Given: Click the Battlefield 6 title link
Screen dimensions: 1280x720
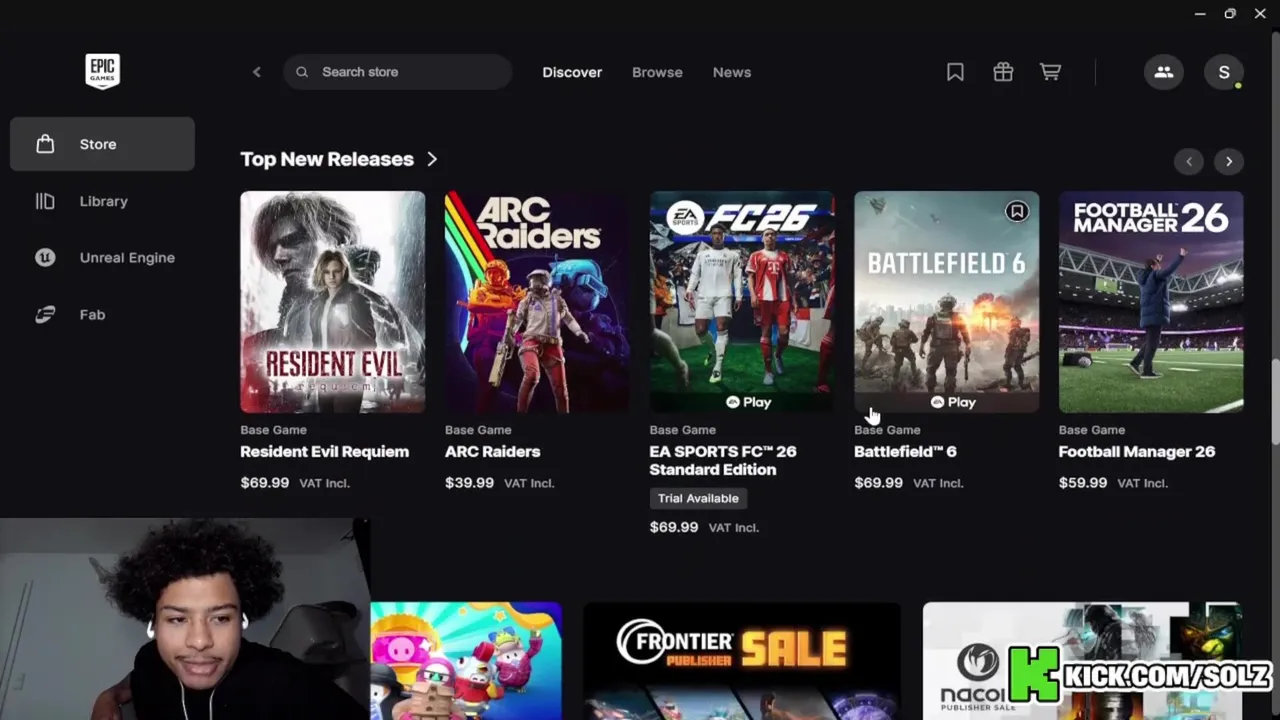Looking at the screenshot, I should click(x=905, y=452).
